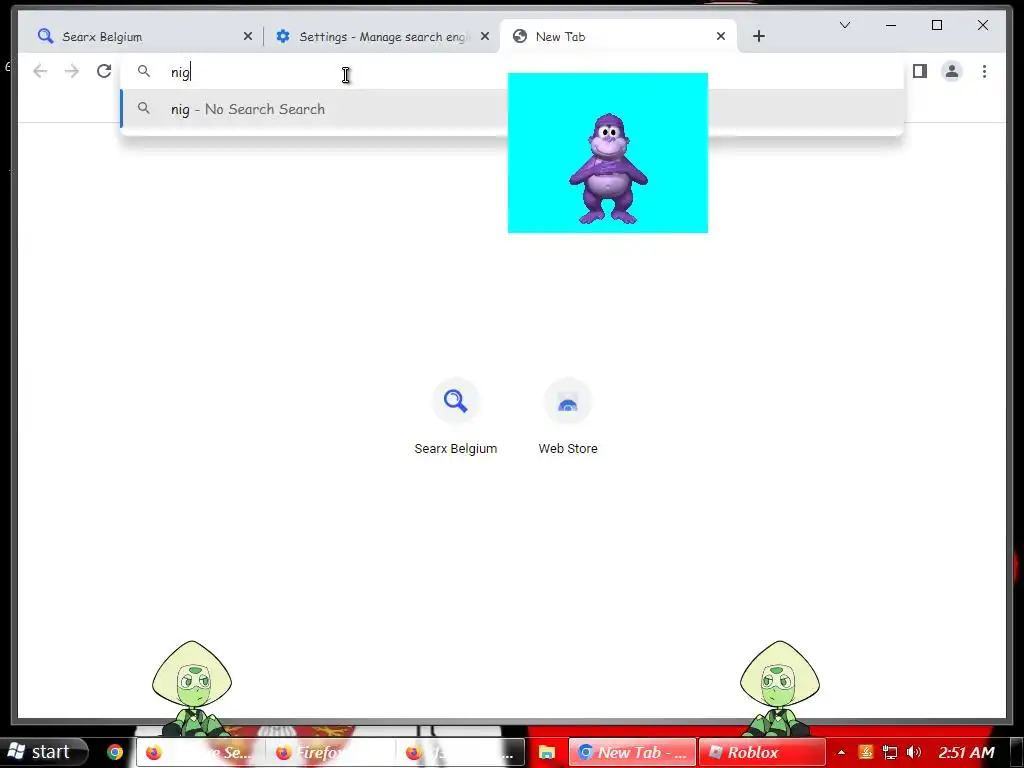Select the New Tab Chrome taskbar button
1024x768 pixels.
(632, 753)
